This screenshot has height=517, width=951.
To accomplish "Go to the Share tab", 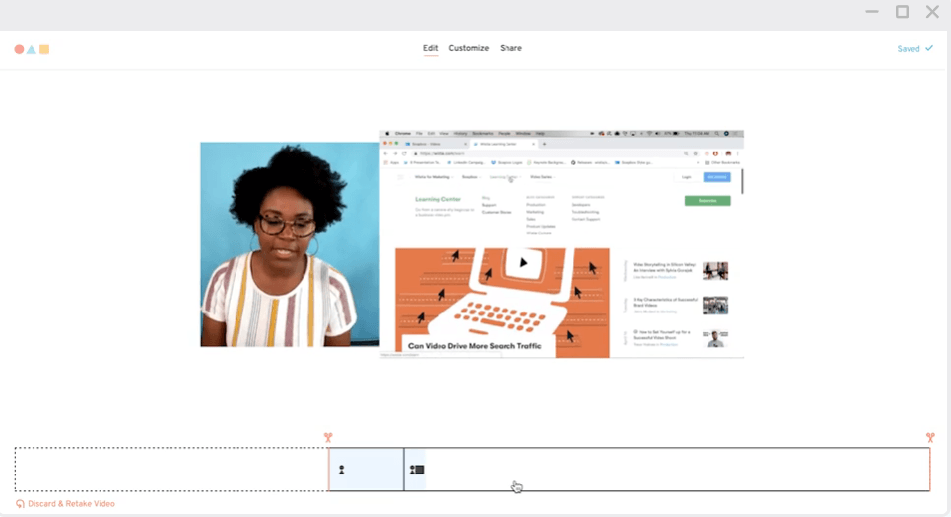I will 511,48.
